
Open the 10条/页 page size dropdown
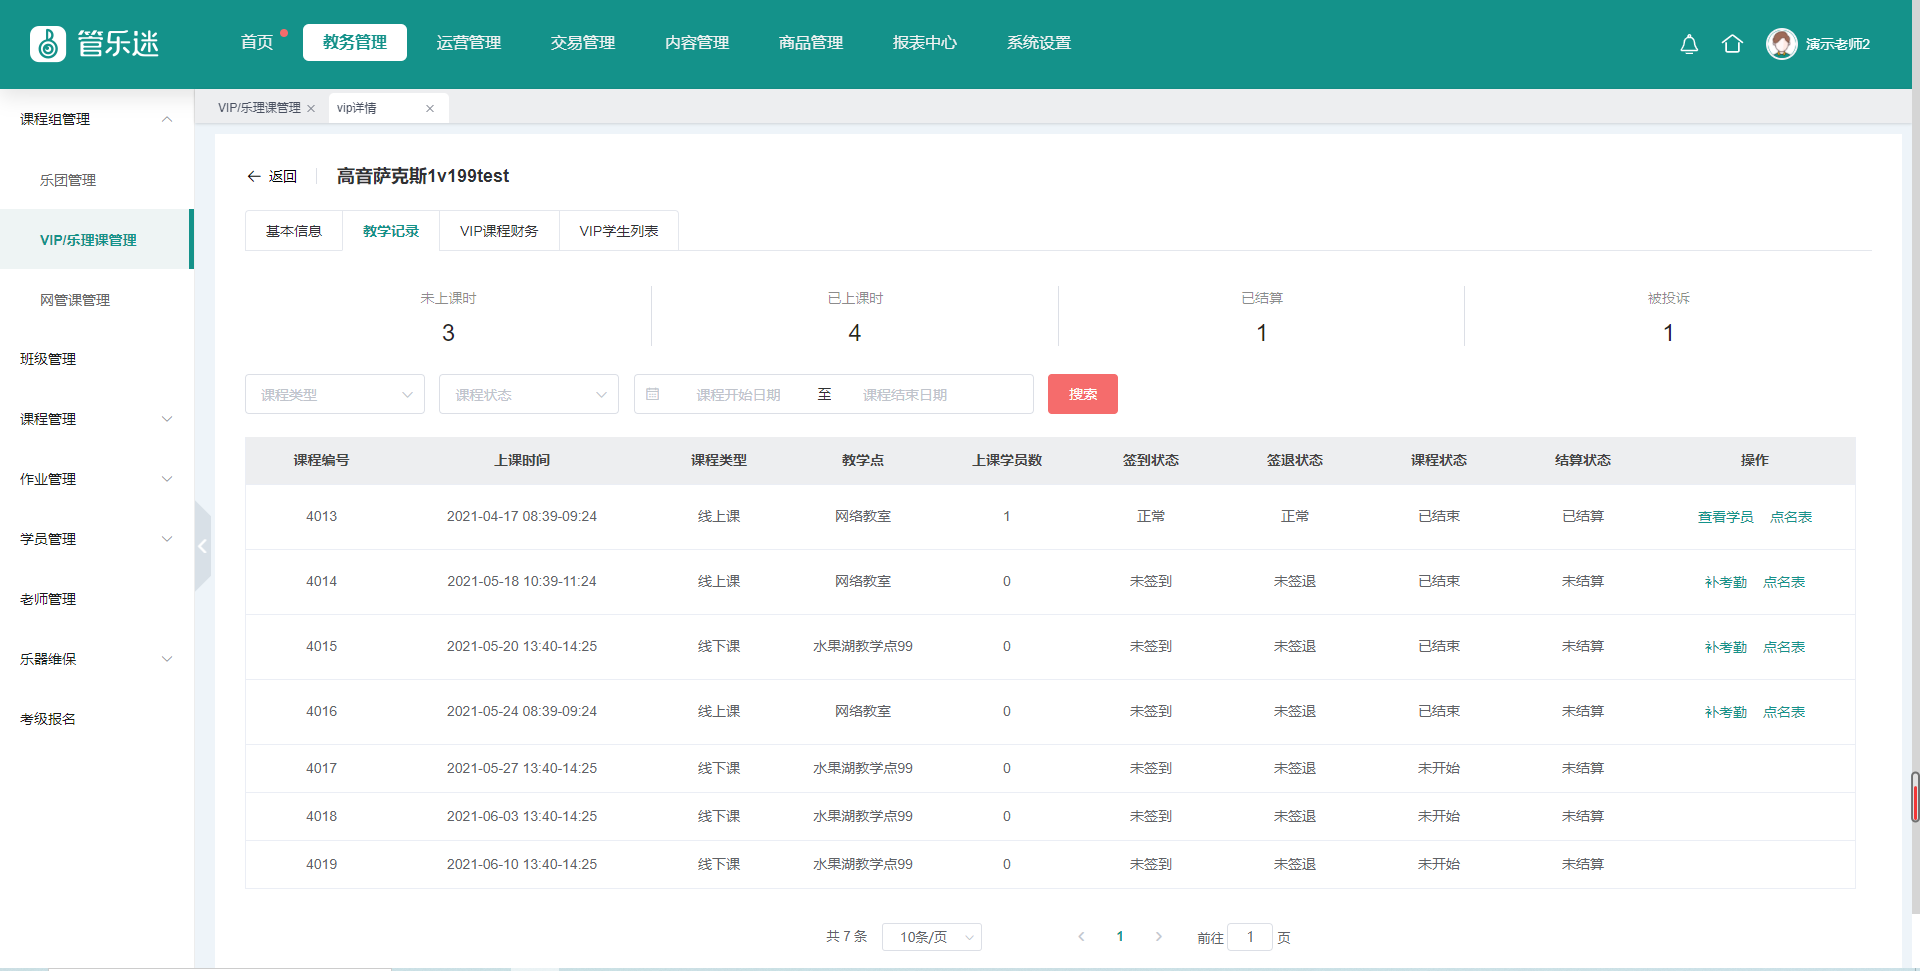(931, 937)
